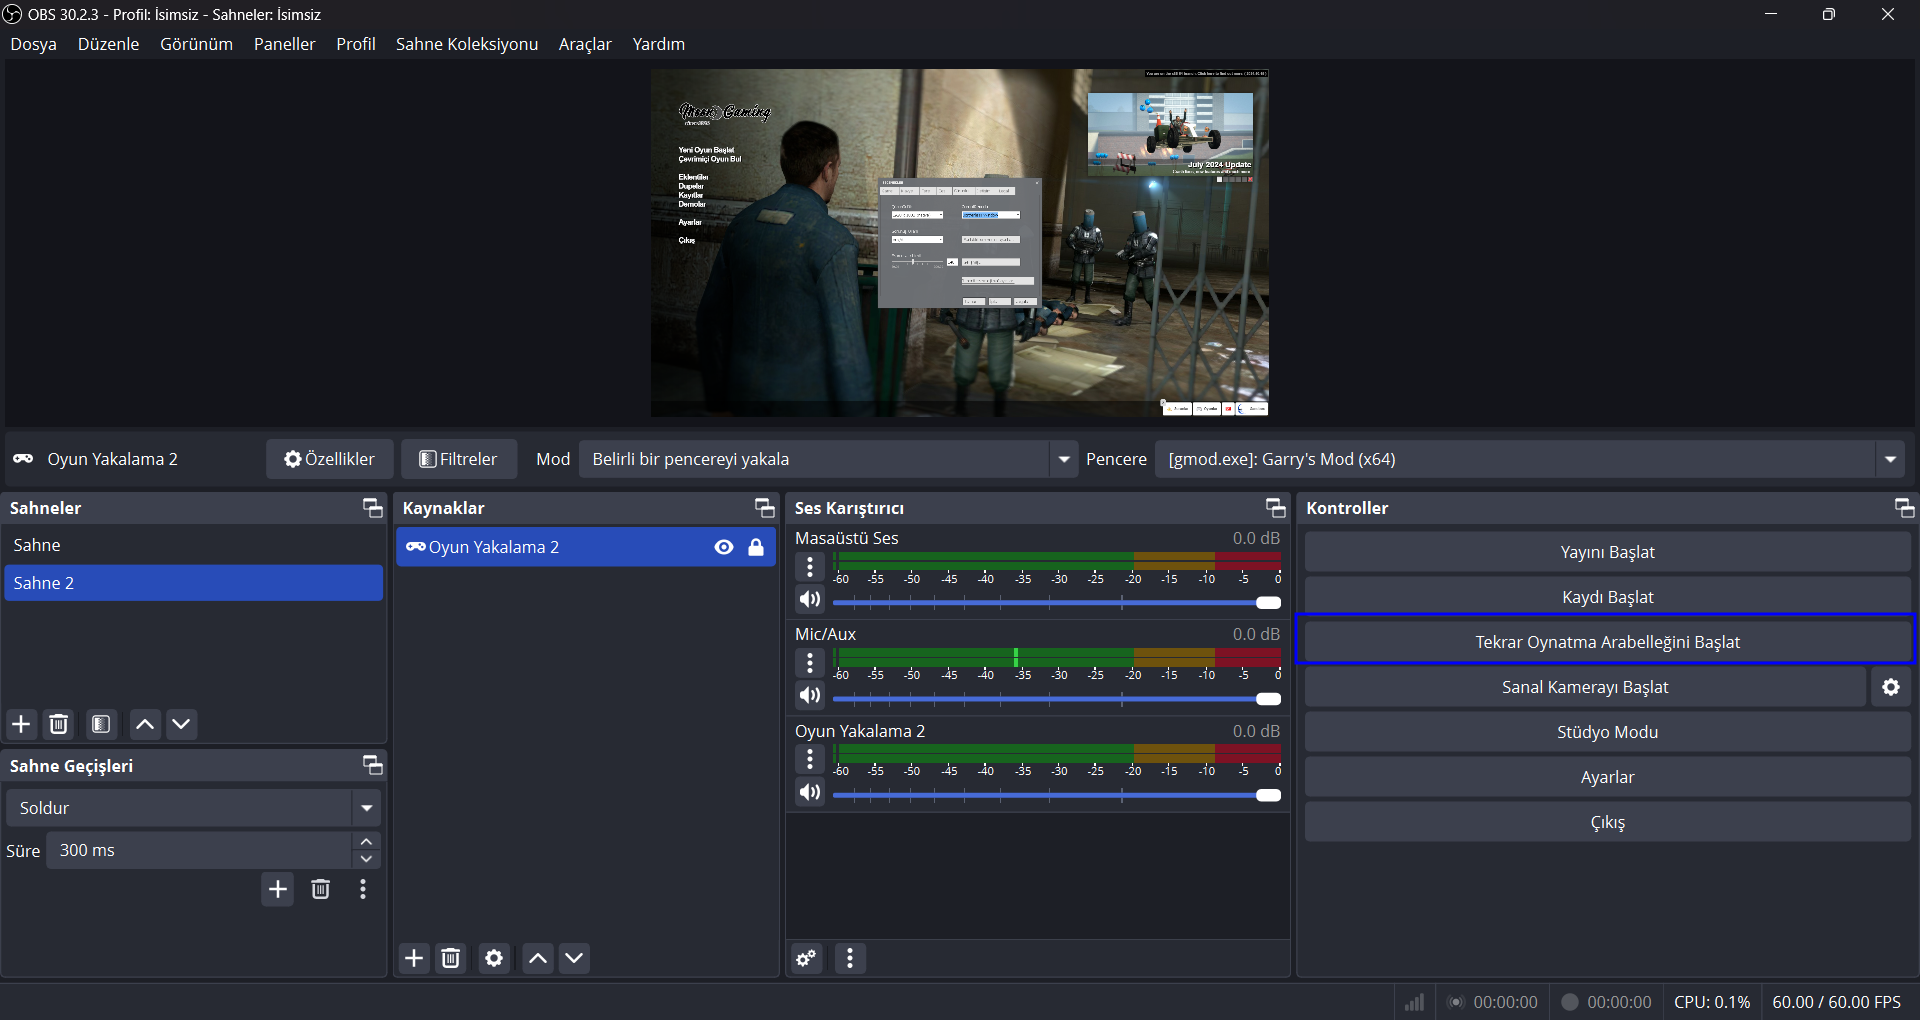Start replay buffer via Tekrar Oynatma Arabelleğini Başlat
Viewport: 1920px width, 1020px height.
coord(1607,642)
